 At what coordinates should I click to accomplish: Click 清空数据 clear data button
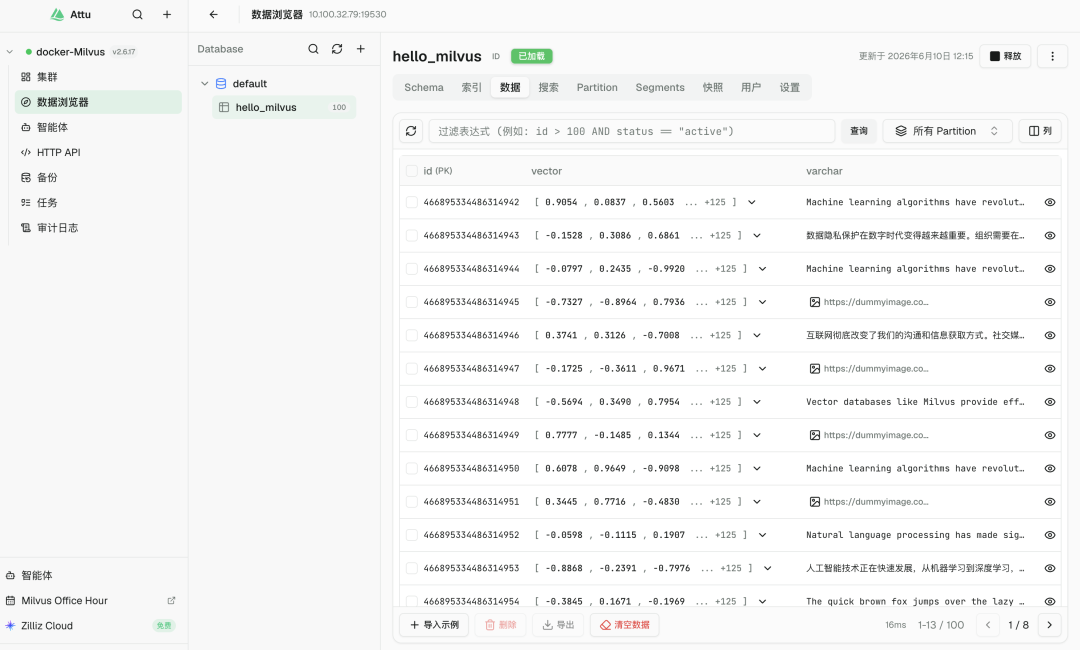point(625,625)
